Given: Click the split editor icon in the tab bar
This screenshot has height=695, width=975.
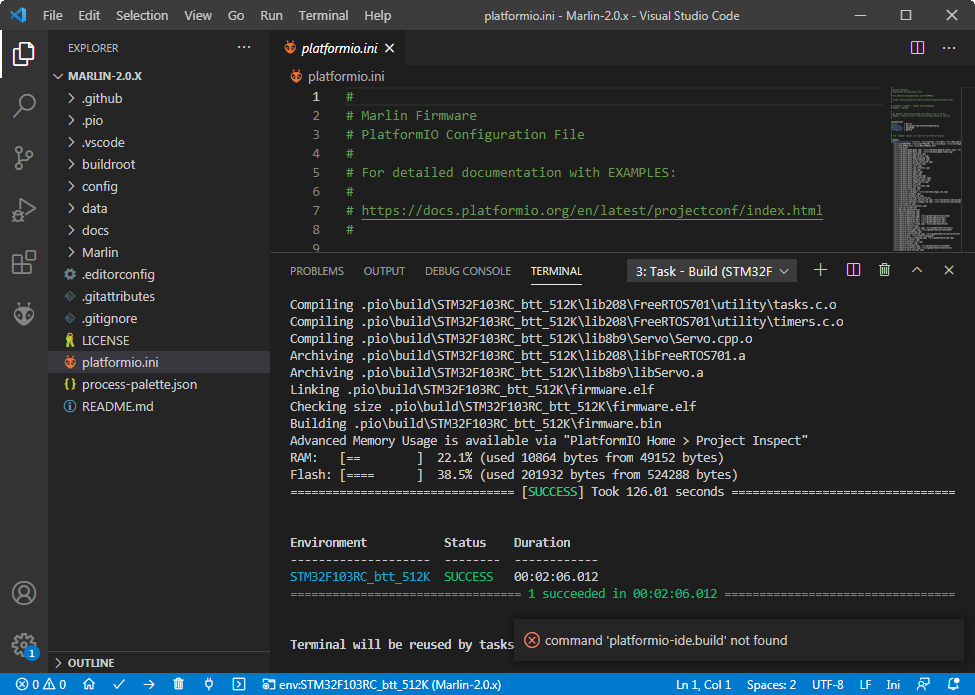Looking at the screenshot, I should coord(917,48).
